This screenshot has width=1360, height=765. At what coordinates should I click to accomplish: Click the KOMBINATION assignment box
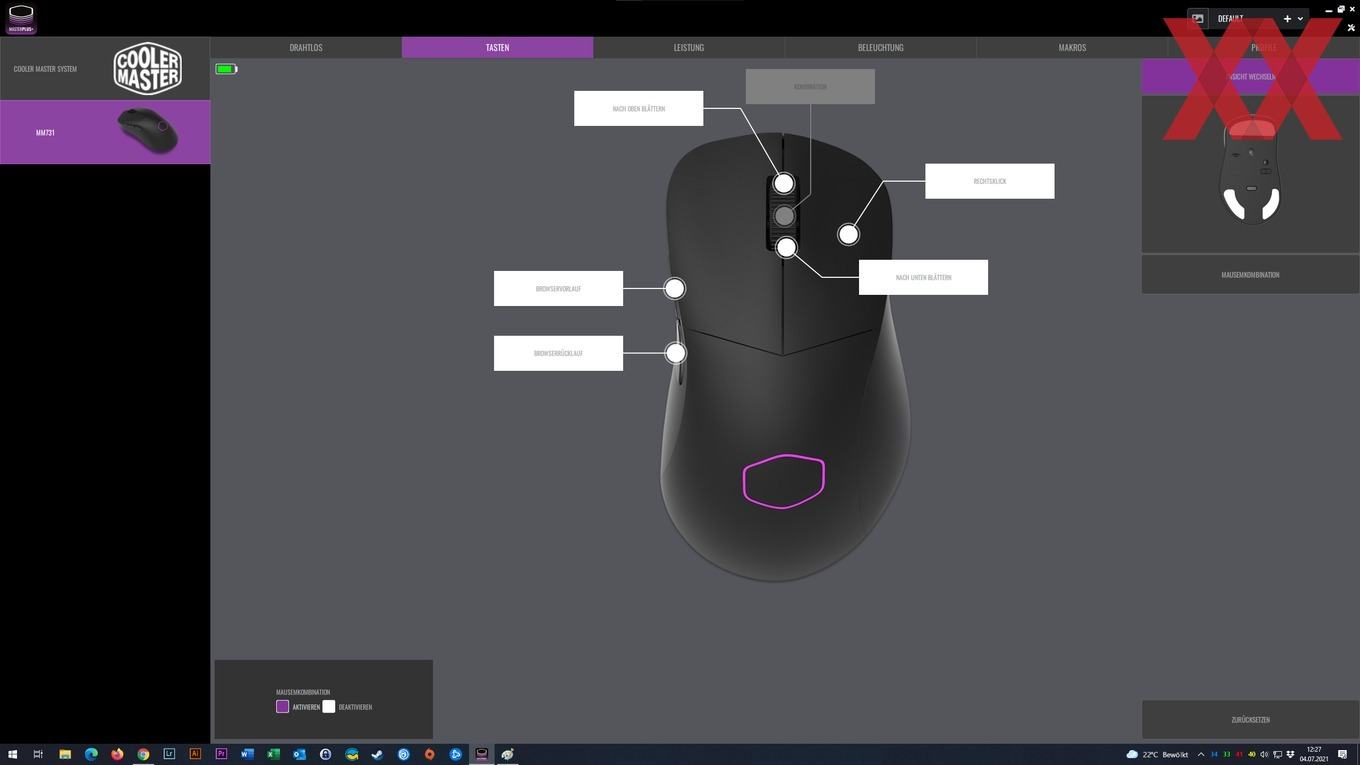(810, 86)
